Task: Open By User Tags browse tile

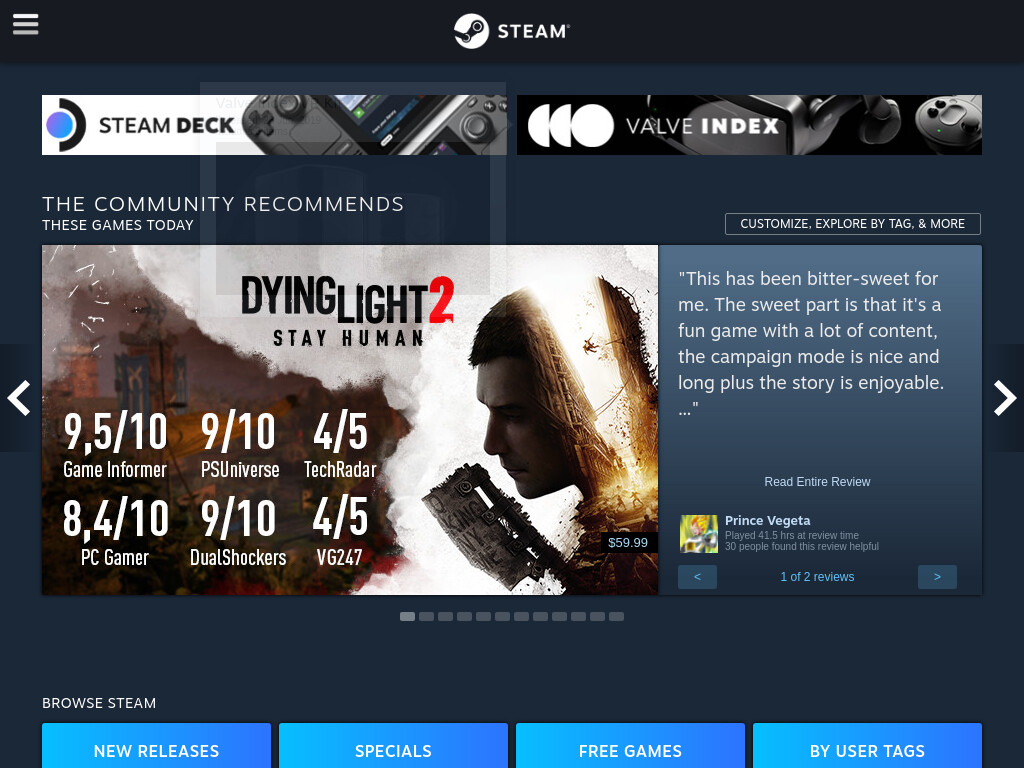Action: coord(867,746)
